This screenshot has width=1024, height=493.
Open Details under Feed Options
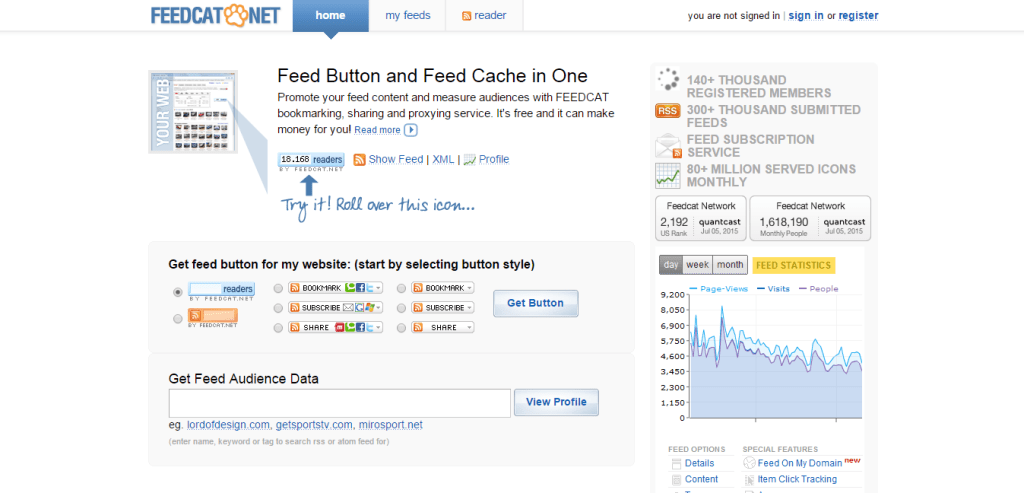(x=699, y=463)
